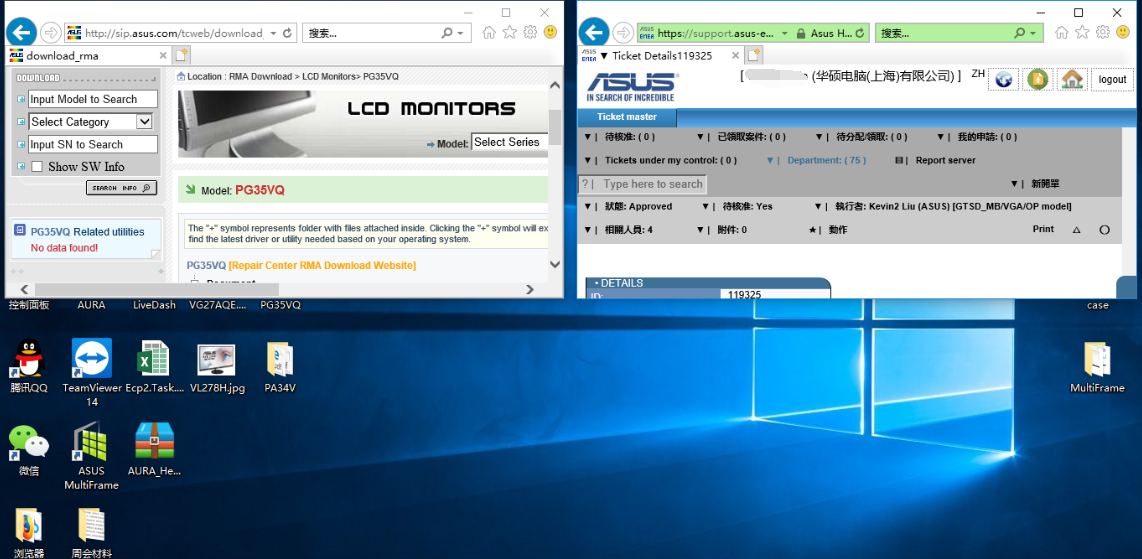Open Home icon in Ticket Details browser toolbar
This screenshot has height=559, width=1142.
click(1062, 33)
